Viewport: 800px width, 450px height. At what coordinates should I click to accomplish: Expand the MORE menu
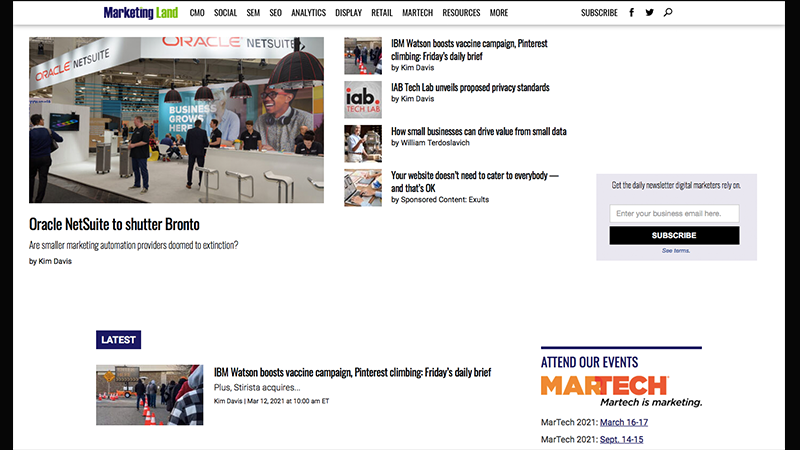[498, 13]
